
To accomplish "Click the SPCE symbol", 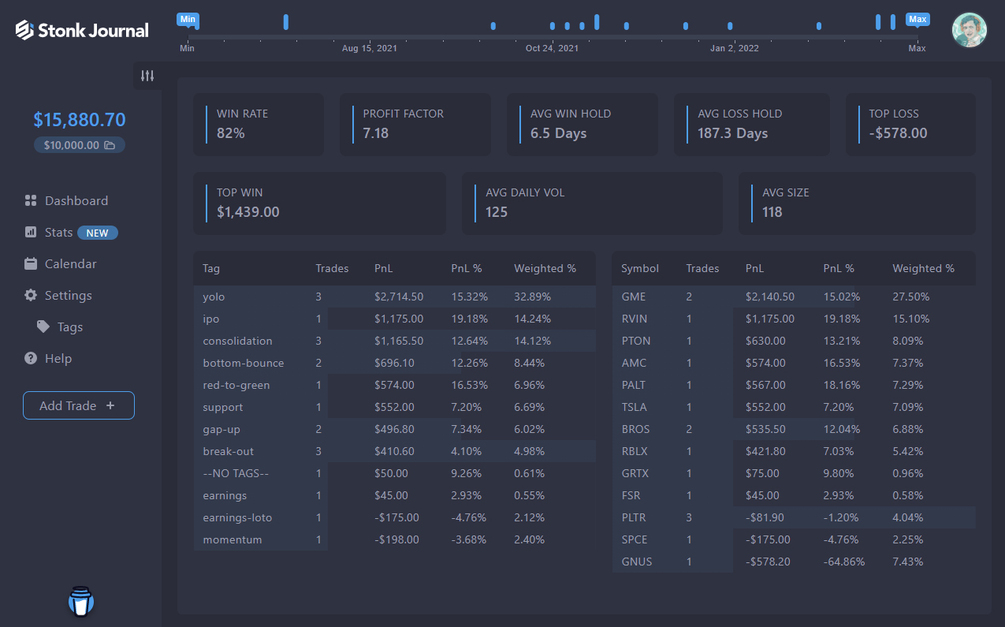I will (634, 540).
